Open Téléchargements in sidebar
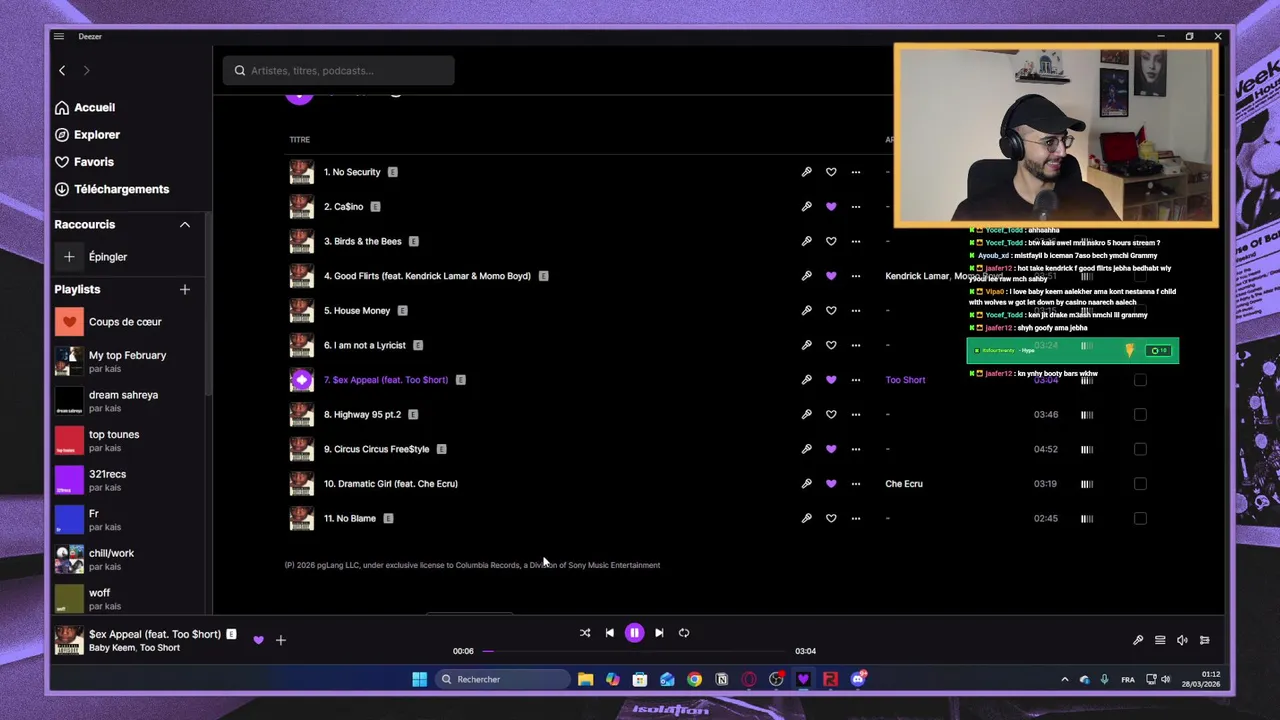Viewport: 1280px width, 720px height. click(112, 189)
